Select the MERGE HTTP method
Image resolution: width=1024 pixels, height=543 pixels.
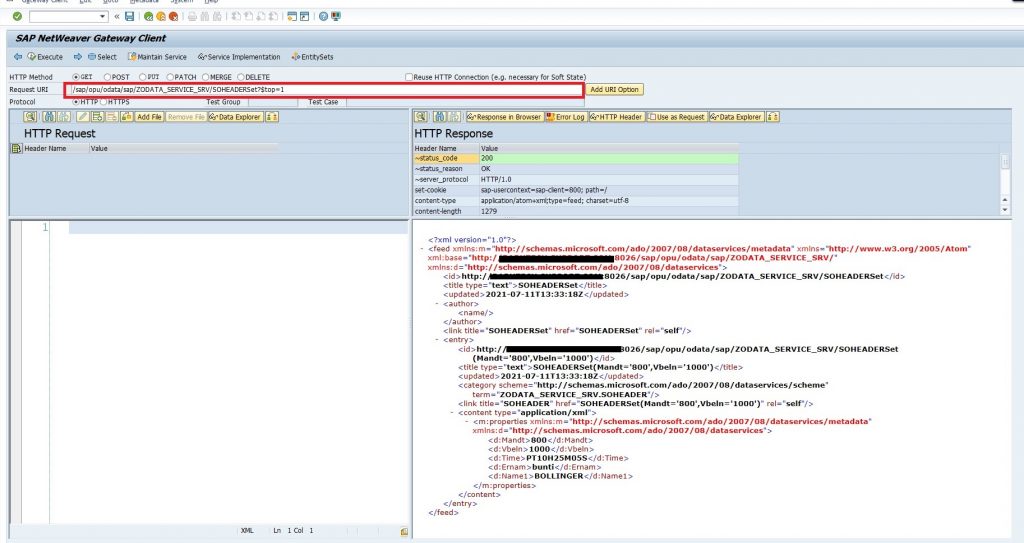tap(205, 77)
